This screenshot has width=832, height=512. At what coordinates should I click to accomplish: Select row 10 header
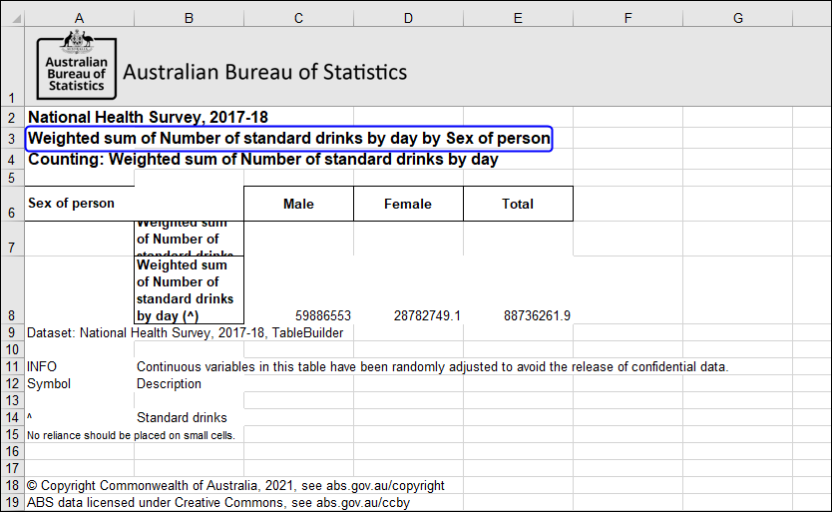click(x=12, y=350)
